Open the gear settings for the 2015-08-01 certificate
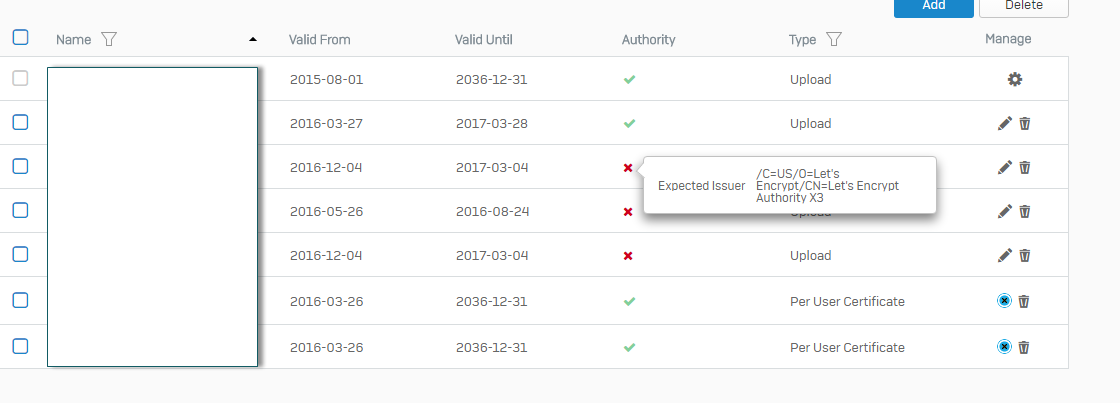The height and width of the screenshot is (403, 1120). 1014,79
